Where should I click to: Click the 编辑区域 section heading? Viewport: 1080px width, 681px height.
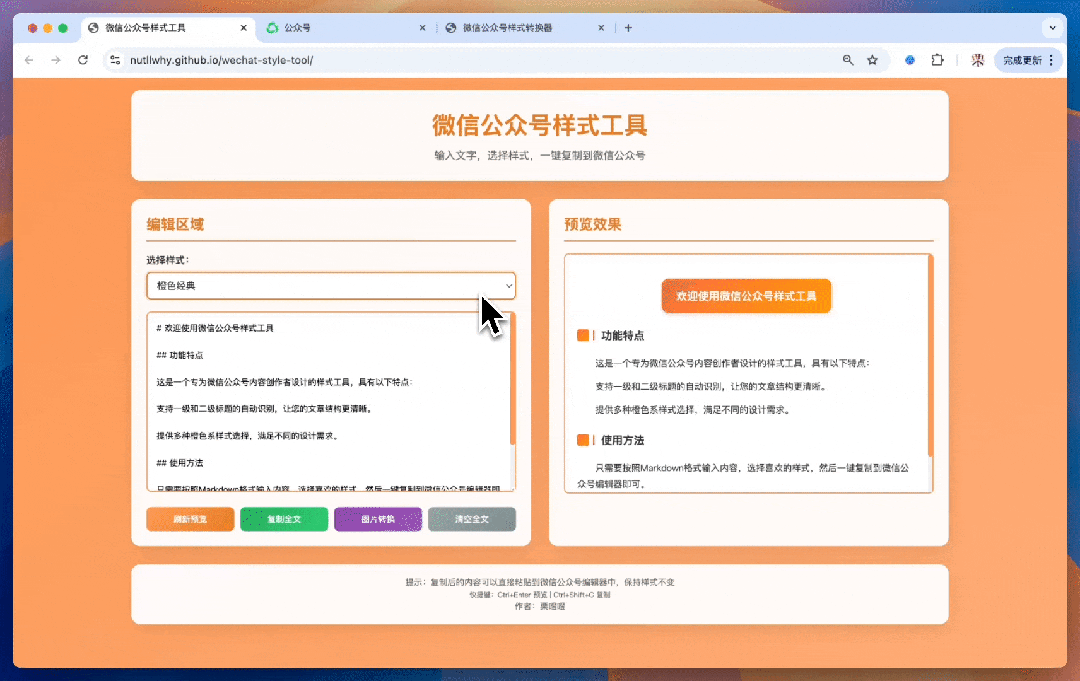[x=175, y=224]
